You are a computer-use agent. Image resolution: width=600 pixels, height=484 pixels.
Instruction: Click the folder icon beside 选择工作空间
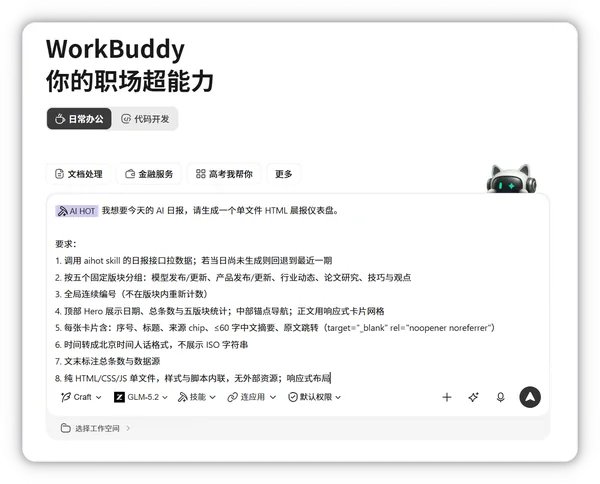click(x=66, y=428)
